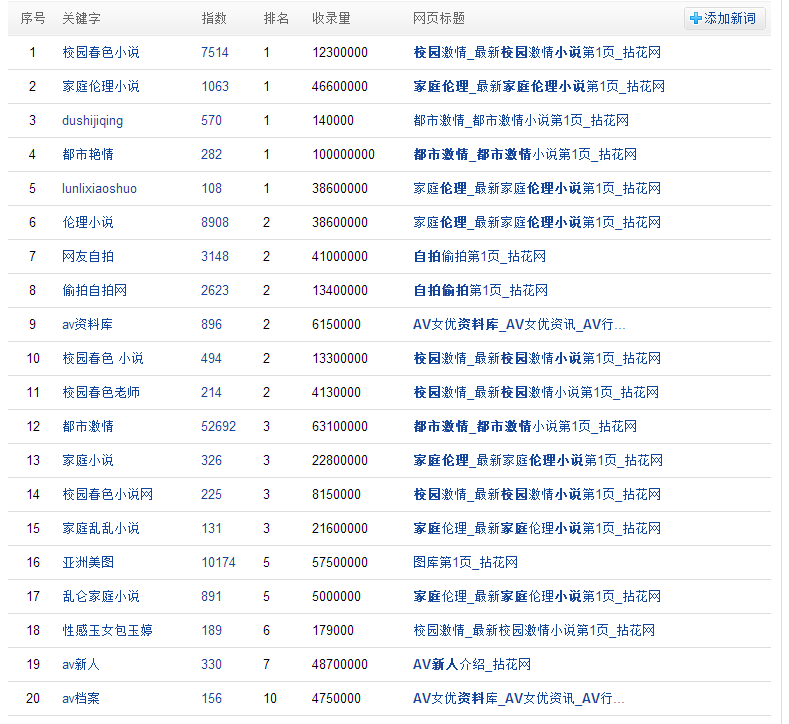This screenshot has height=724, width=789.
Task: Click index value 52692
Action: pyautogui.click(x=218, y=427)
